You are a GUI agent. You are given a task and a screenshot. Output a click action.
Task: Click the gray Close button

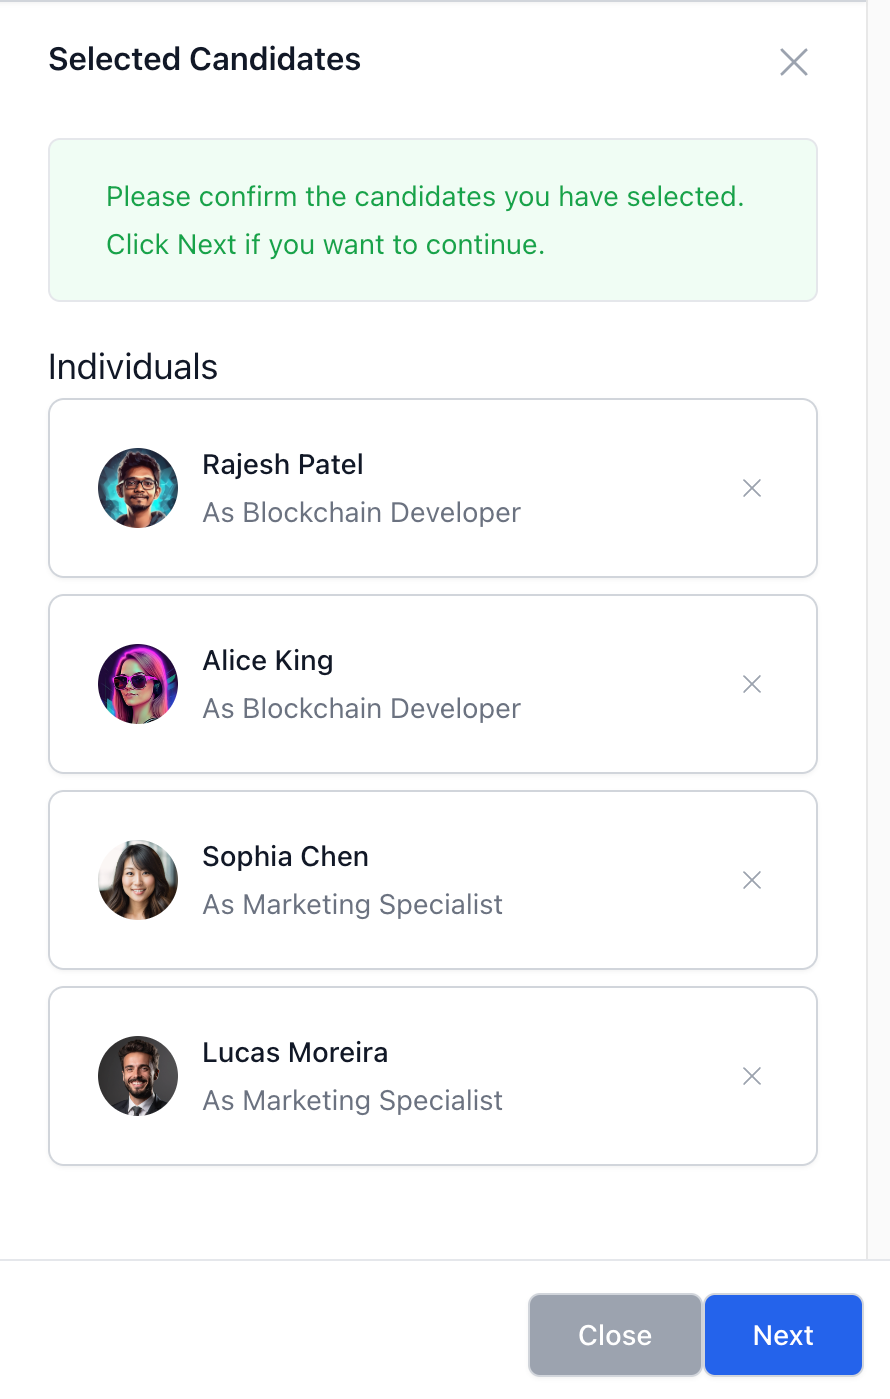click(614, 1335)
